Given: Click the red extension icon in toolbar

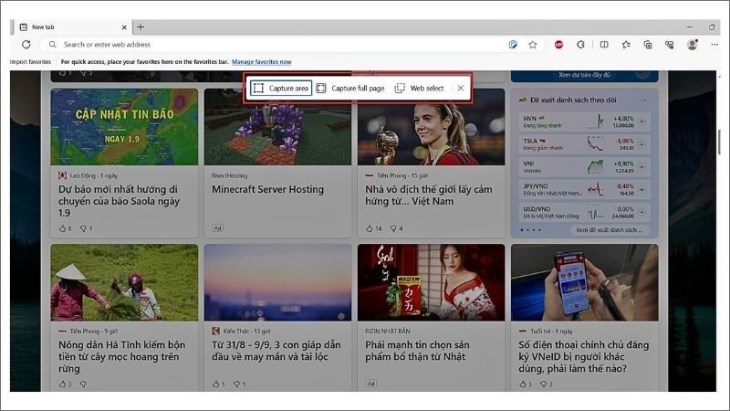Looking at the screenshot, I should [559, 45].
